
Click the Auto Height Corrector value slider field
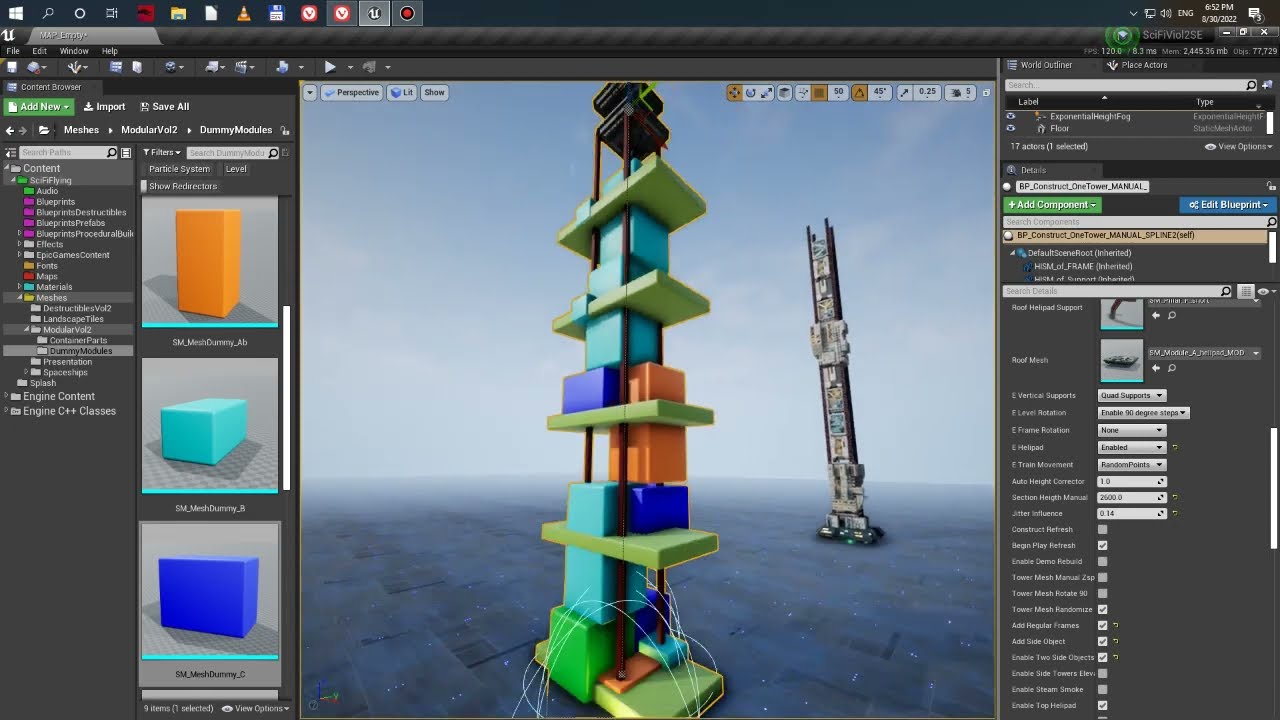click(1132, 481)
